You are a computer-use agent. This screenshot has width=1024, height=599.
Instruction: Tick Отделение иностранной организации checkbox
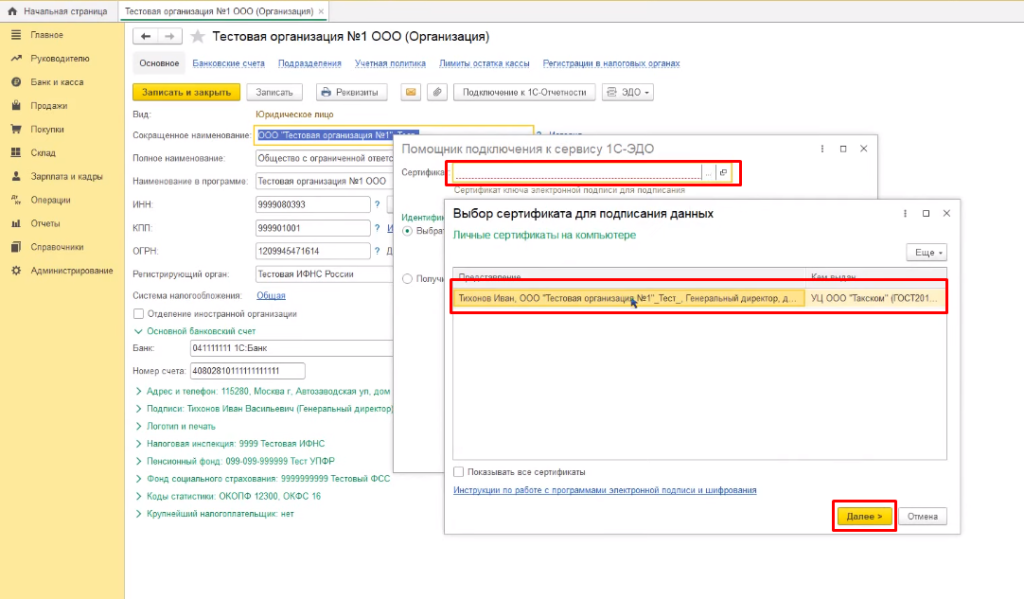pyautogui.click(x=138, y=314)
